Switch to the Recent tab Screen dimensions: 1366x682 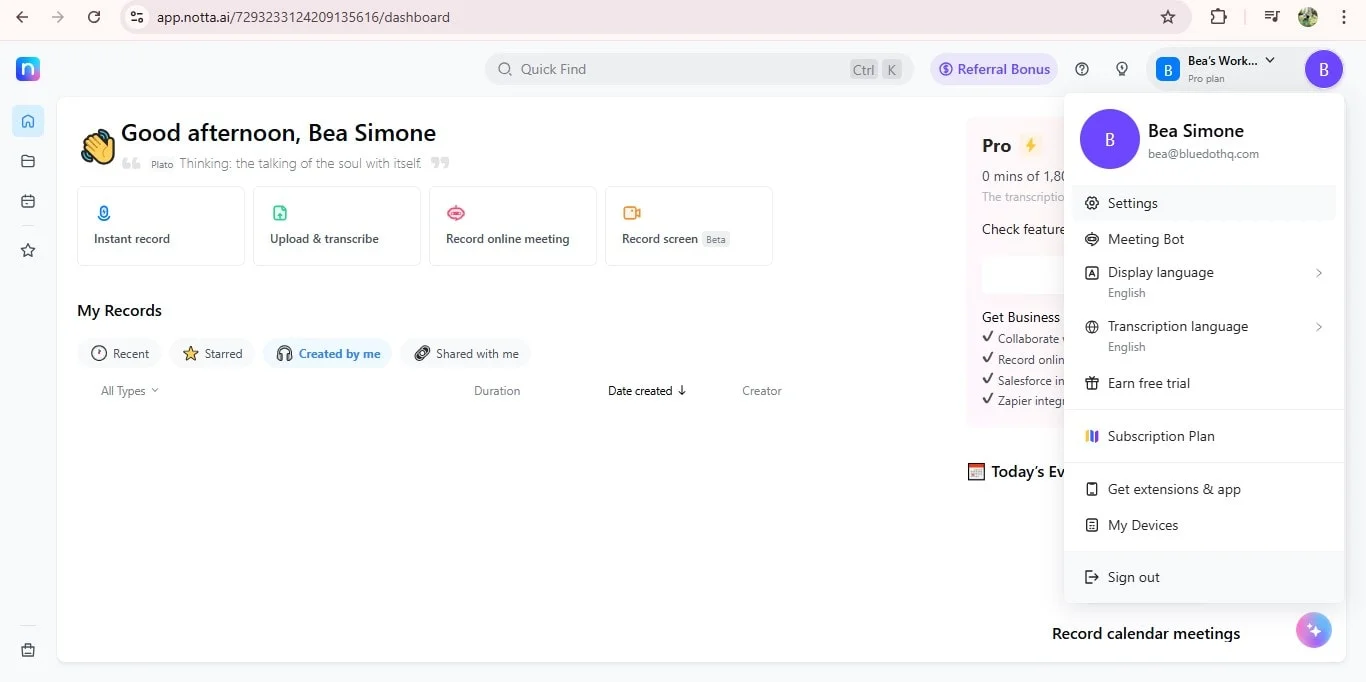point(120,353)
